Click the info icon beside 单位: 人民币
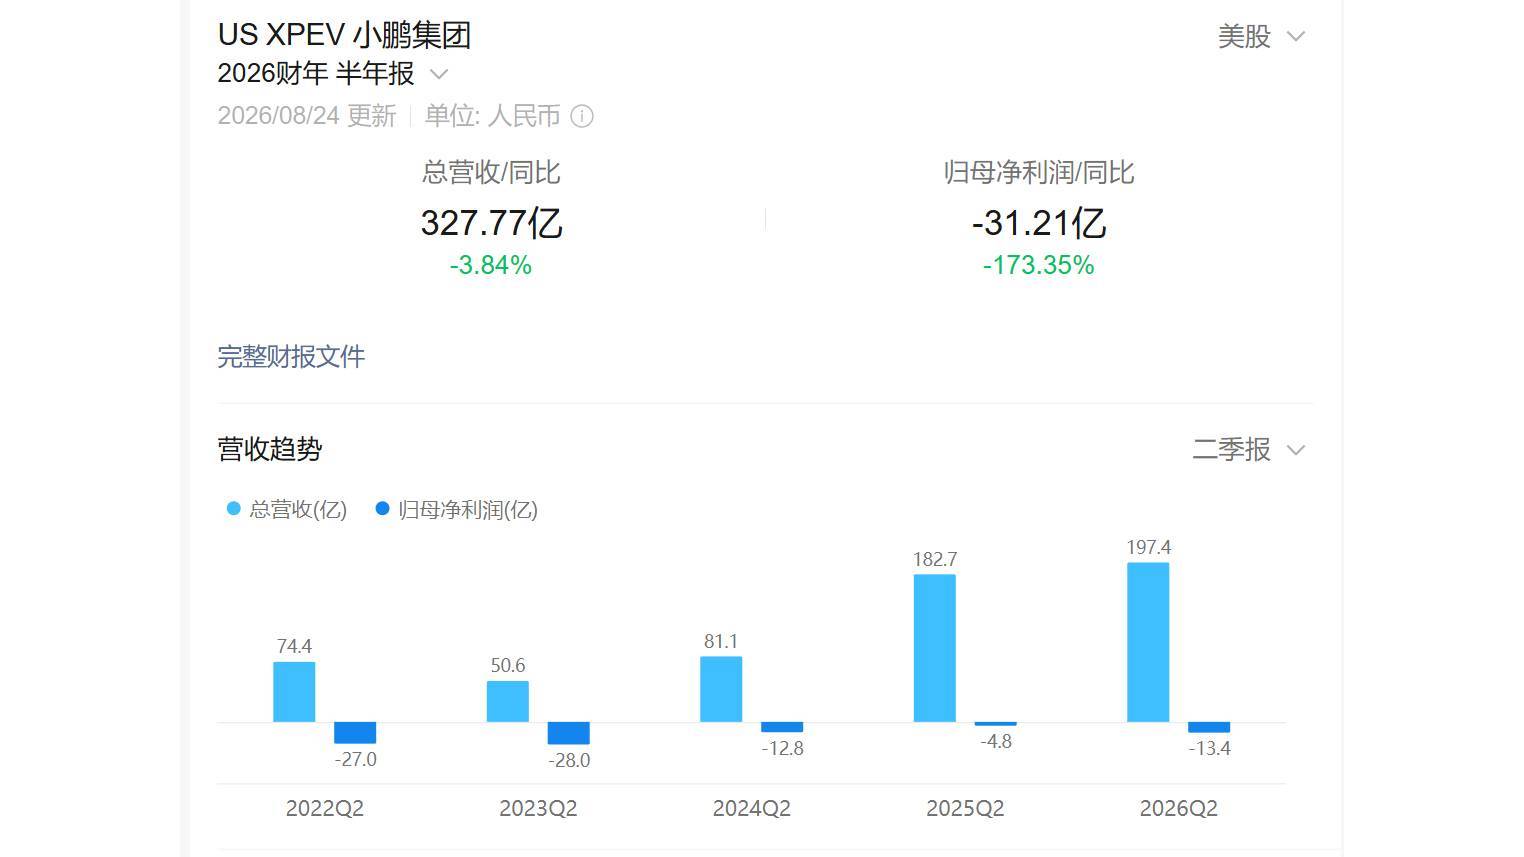The height and width of the screenshot is (857, 1524). [x=582, y=117]
